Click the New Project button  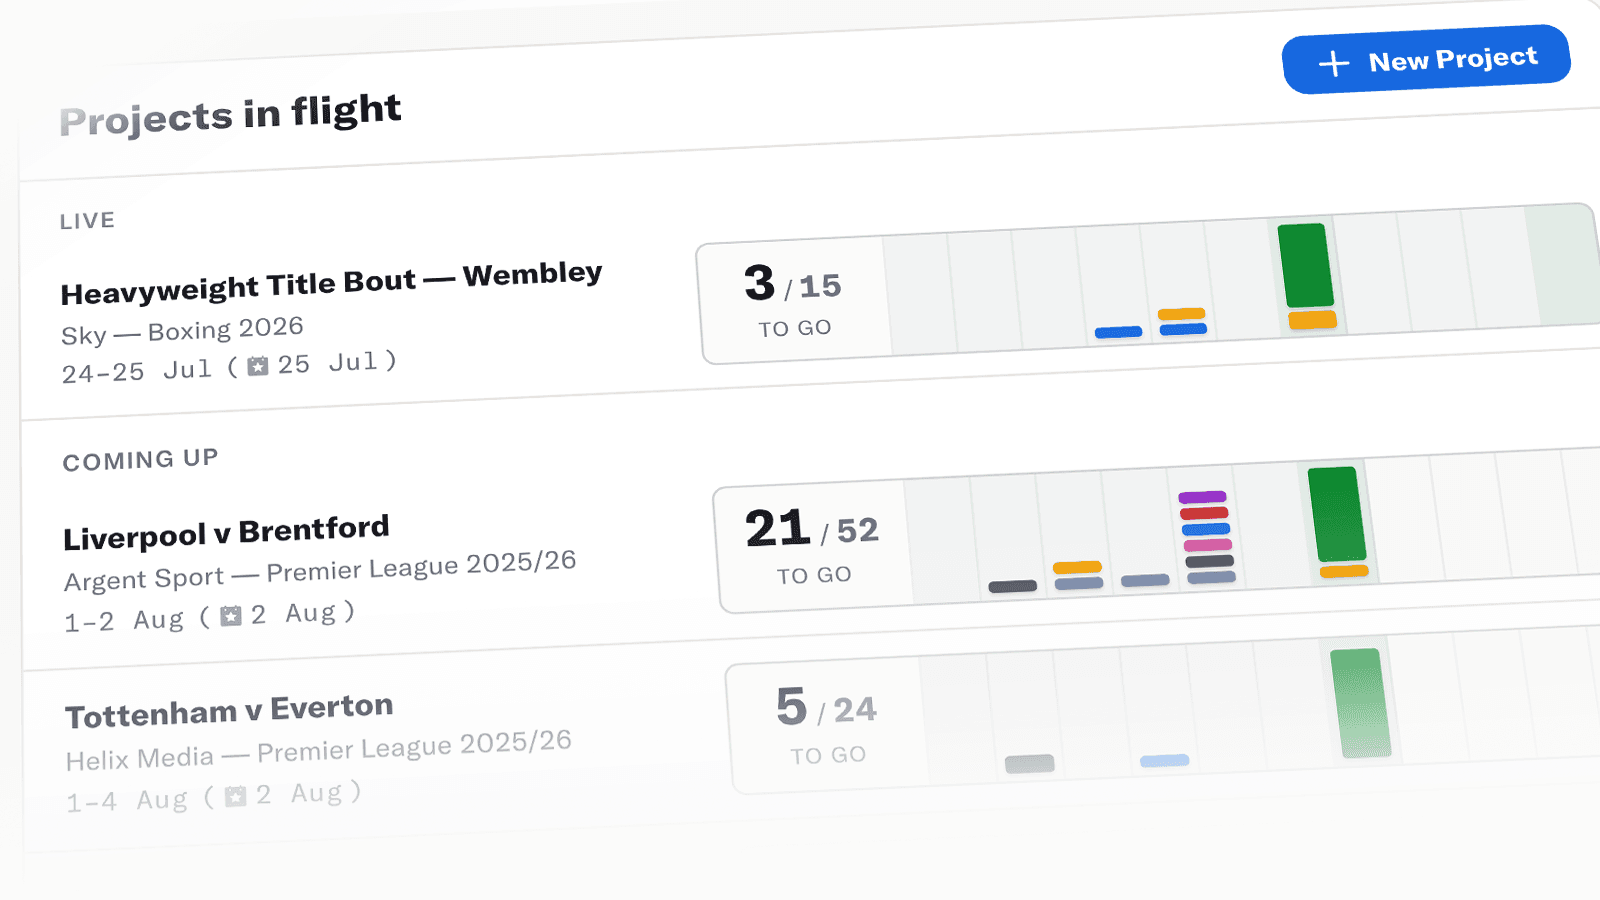[1426, 60]
